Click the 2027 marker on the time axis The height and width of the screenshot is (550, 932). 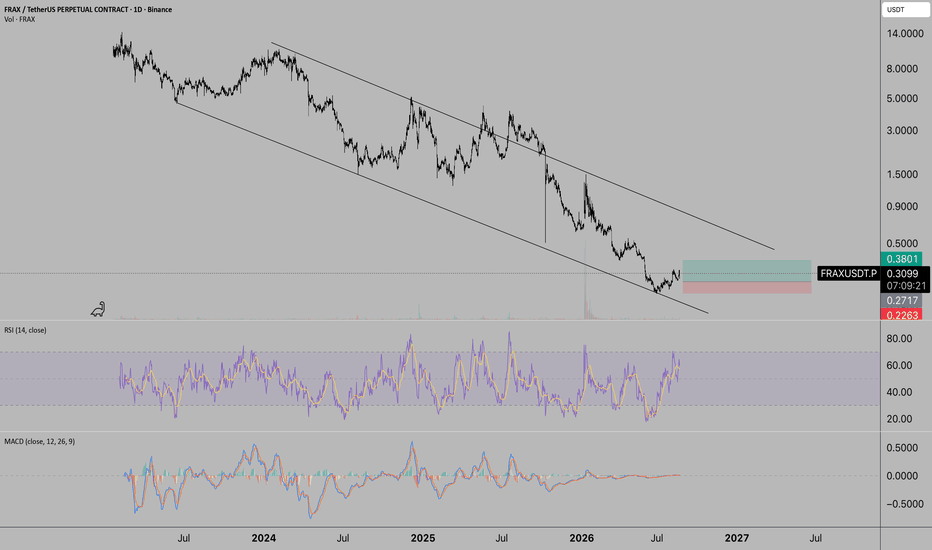737,538
